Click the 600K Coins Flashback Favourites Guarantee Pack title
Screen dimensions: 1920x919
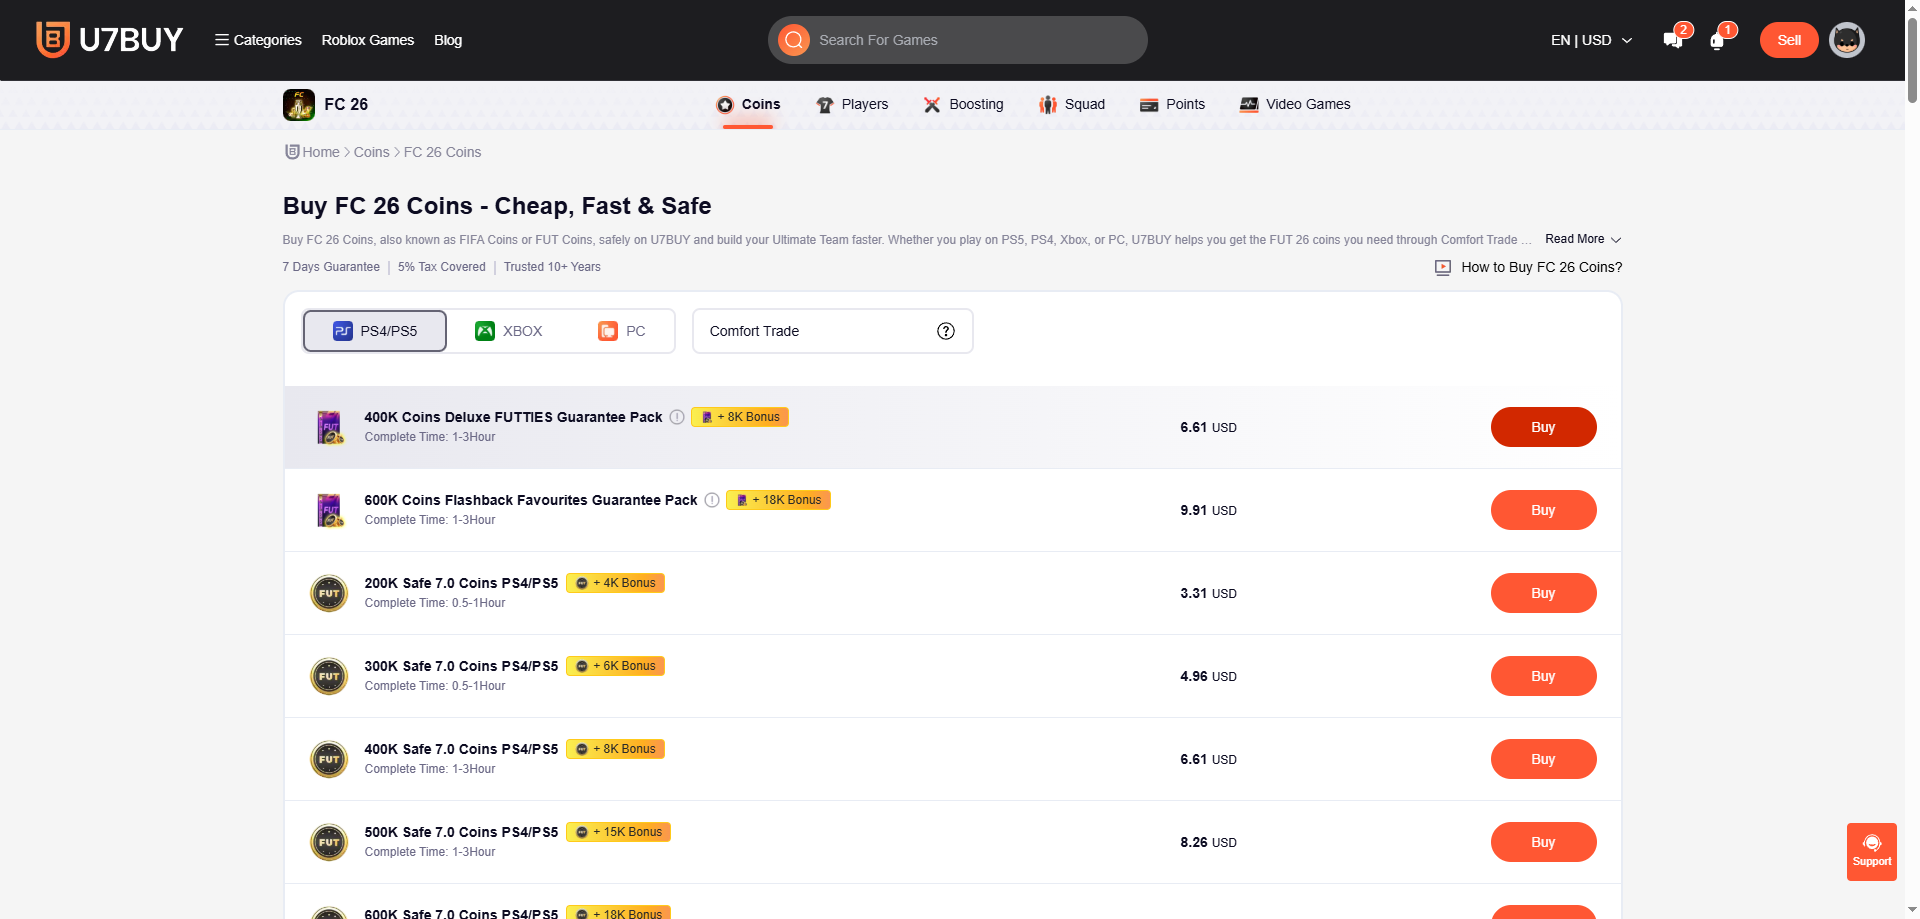[531, 500]
